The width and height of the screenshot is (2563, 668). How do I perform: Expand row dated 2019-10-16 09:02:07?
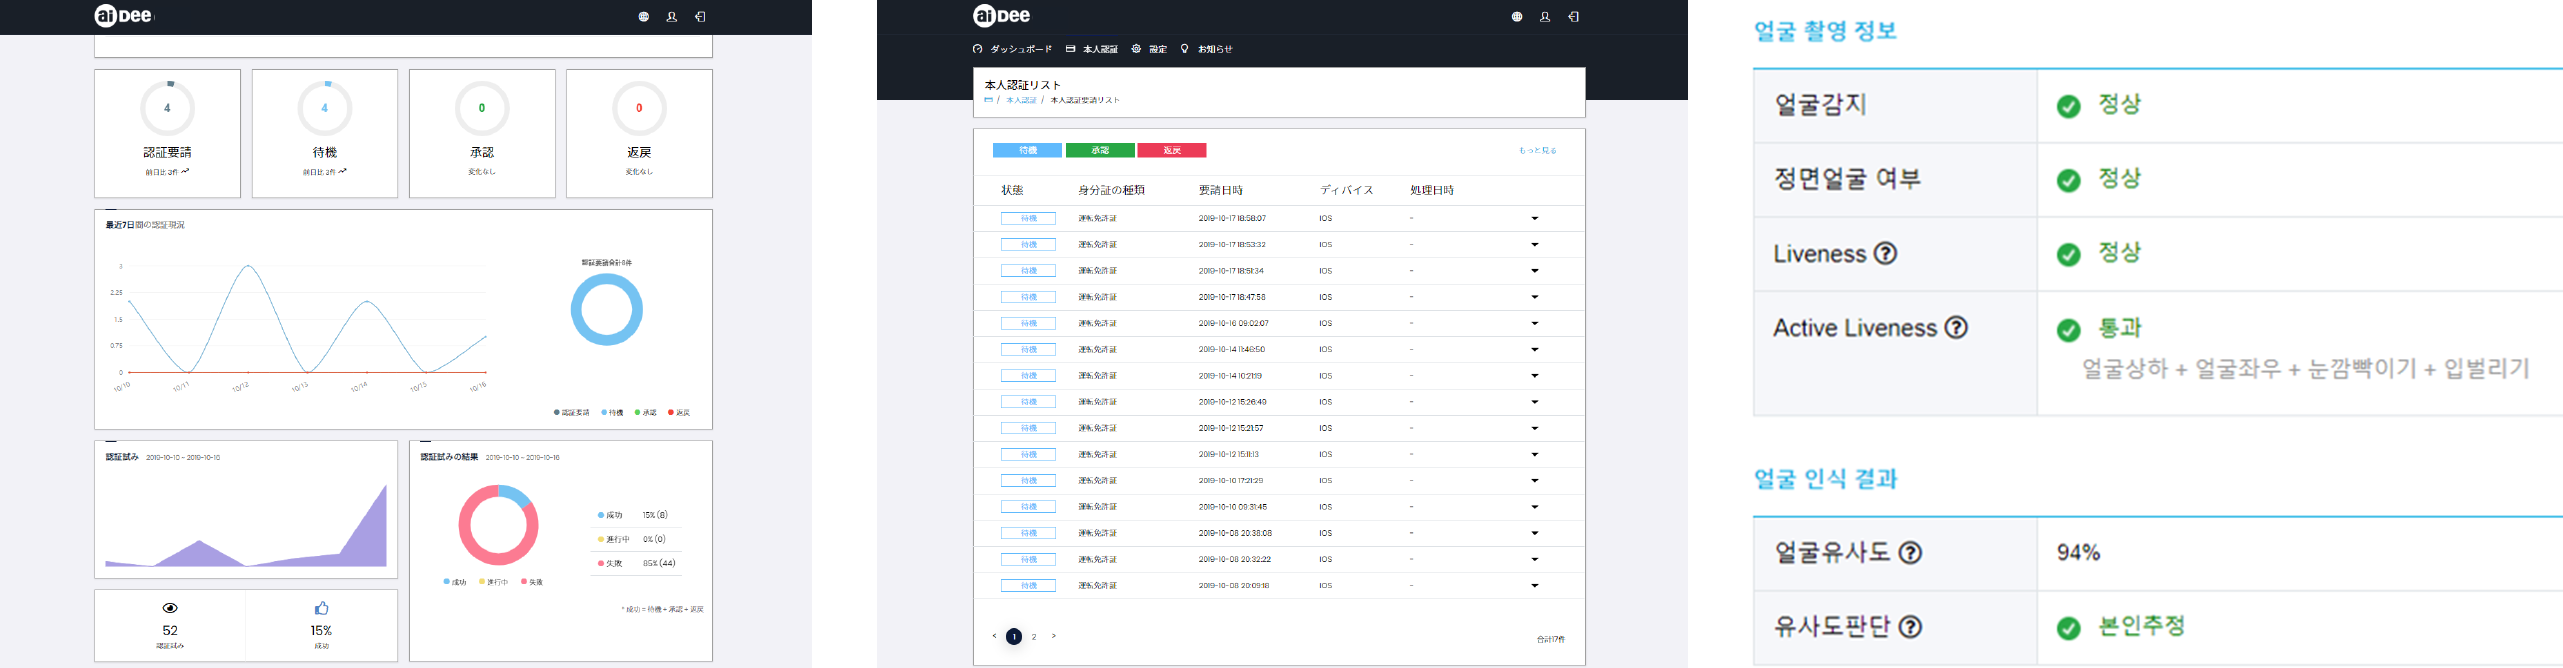click(x=1535, y=323)
